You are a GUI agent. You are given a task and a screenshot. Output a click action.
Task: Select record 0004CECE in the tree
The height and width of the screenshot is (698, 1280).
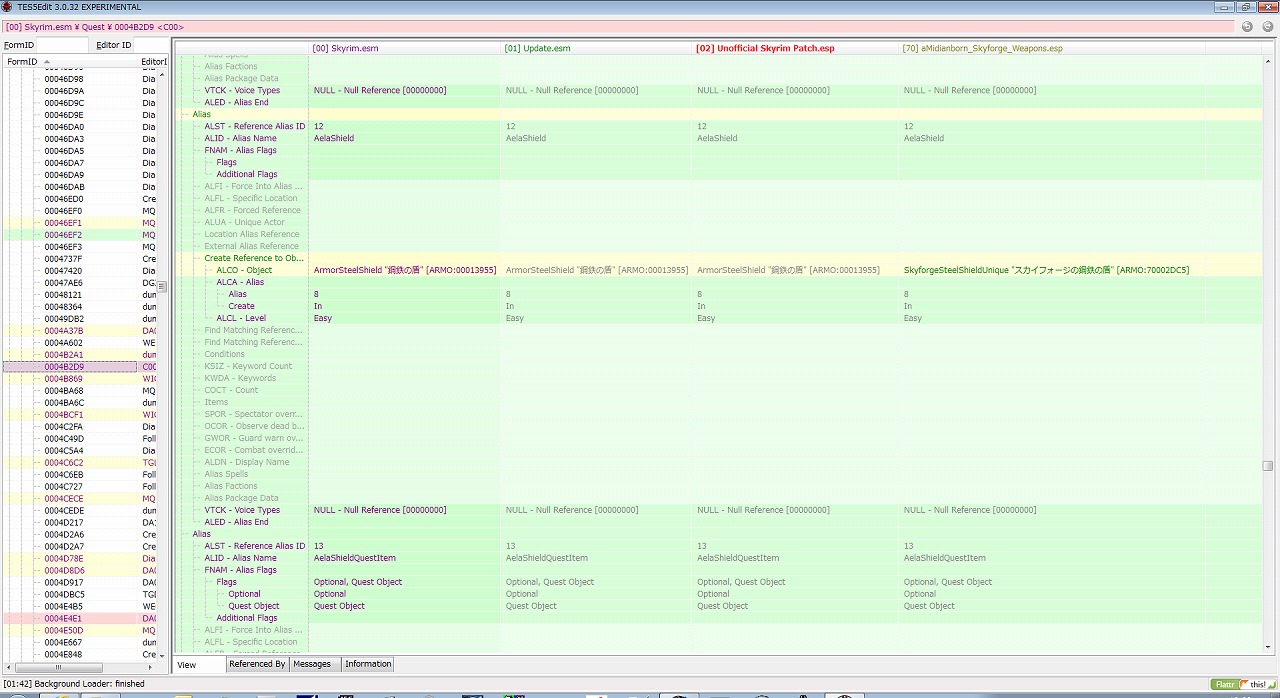tap(63, 499)
